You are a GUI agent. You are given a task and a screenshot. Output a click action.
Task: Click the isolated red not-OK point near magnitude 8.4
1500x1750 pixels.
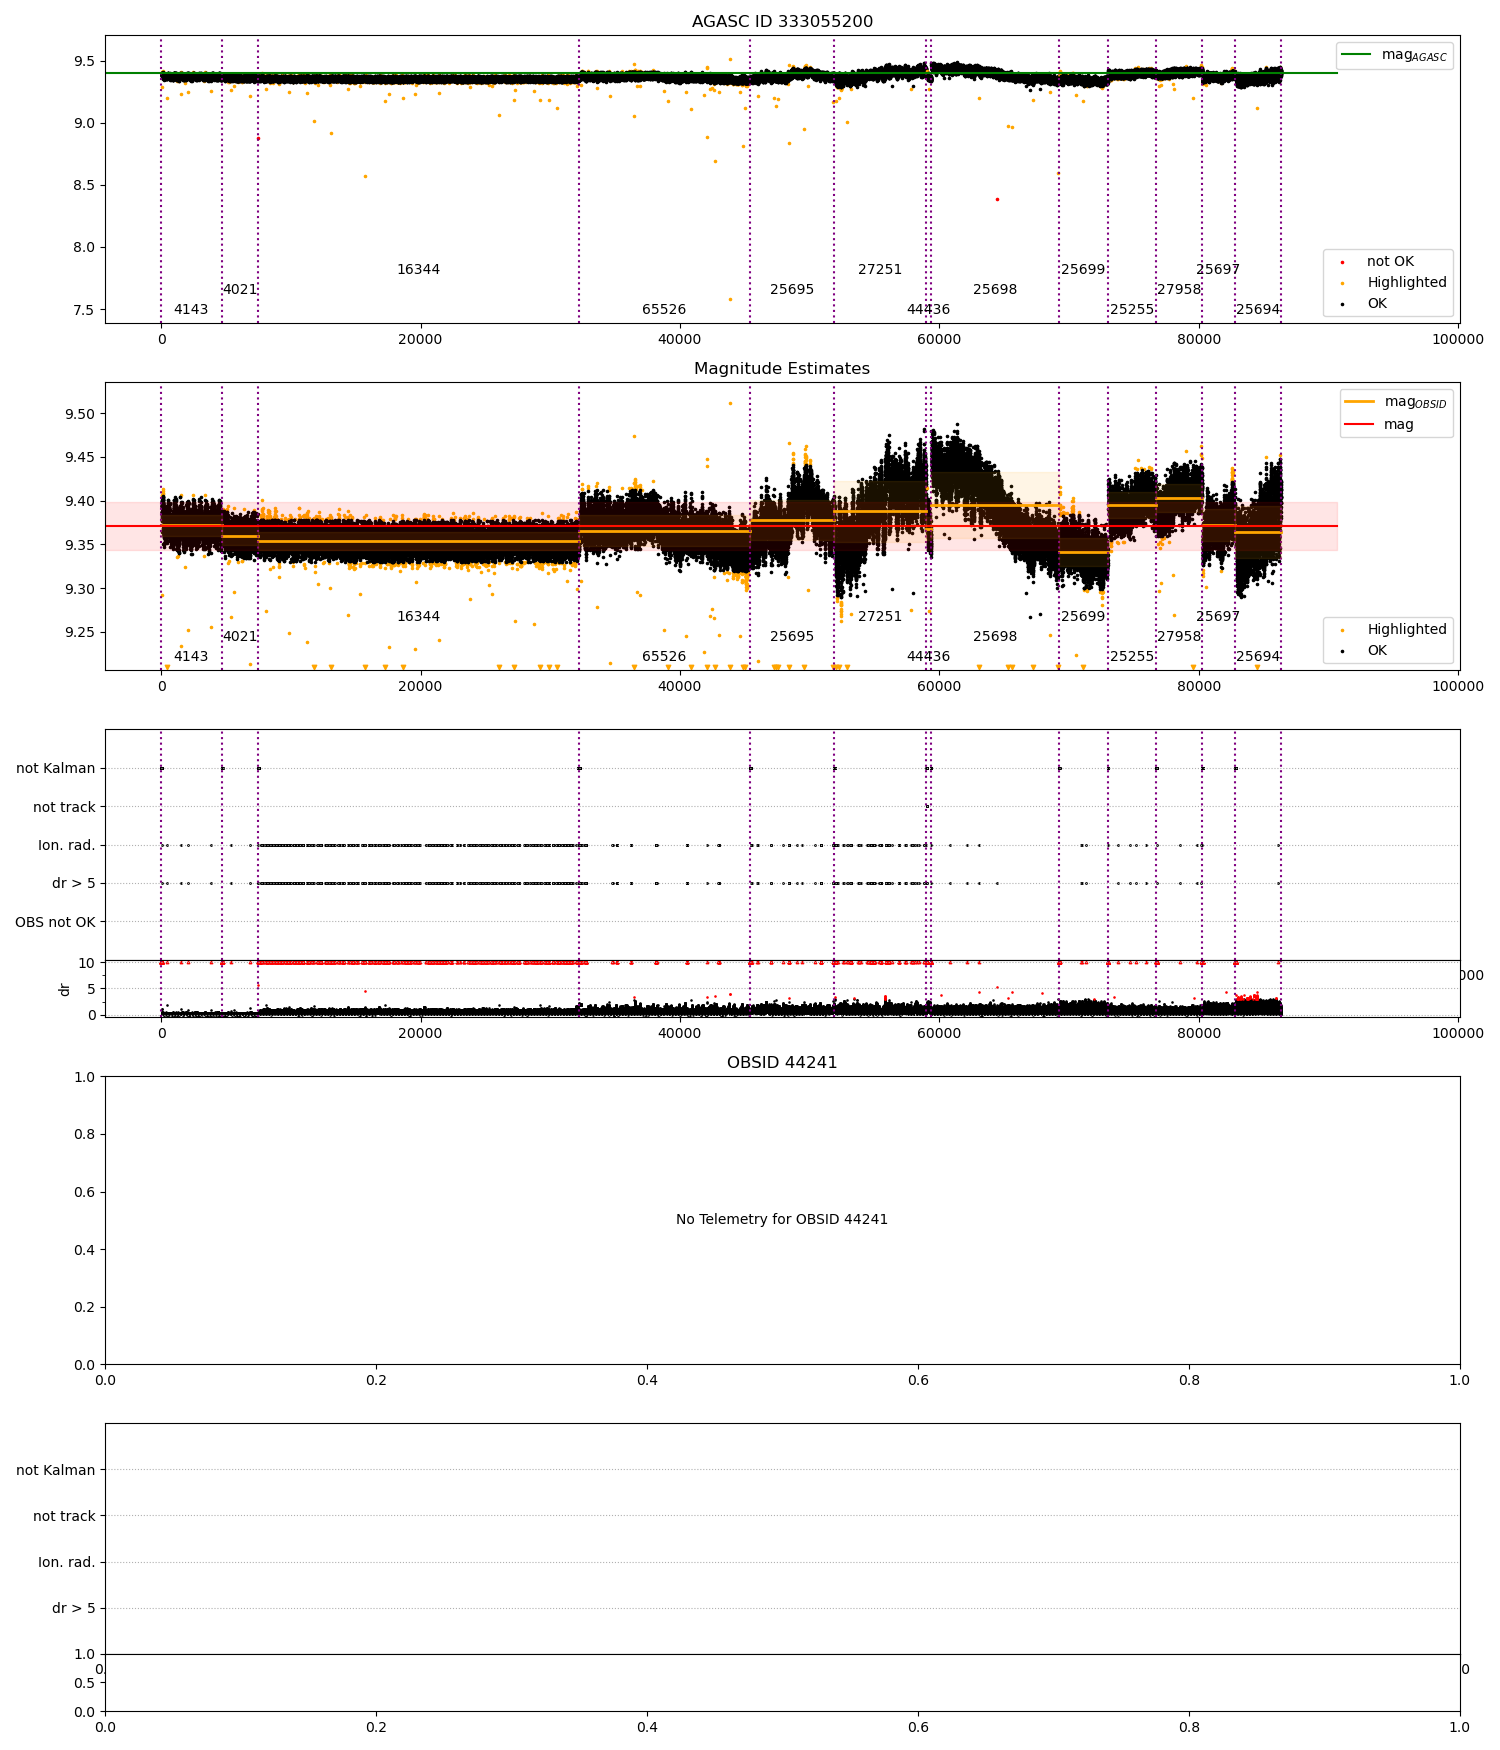[996, 199]
